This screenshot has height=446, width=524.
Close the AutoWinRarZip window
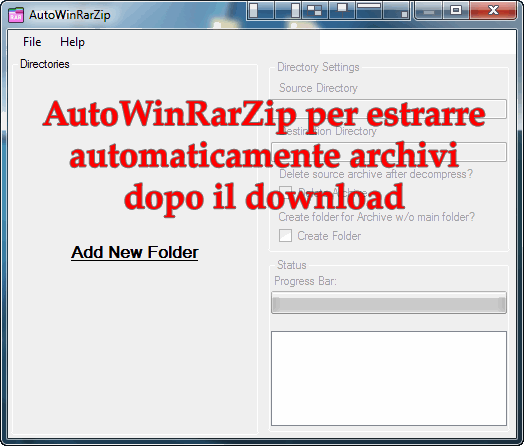493,10
